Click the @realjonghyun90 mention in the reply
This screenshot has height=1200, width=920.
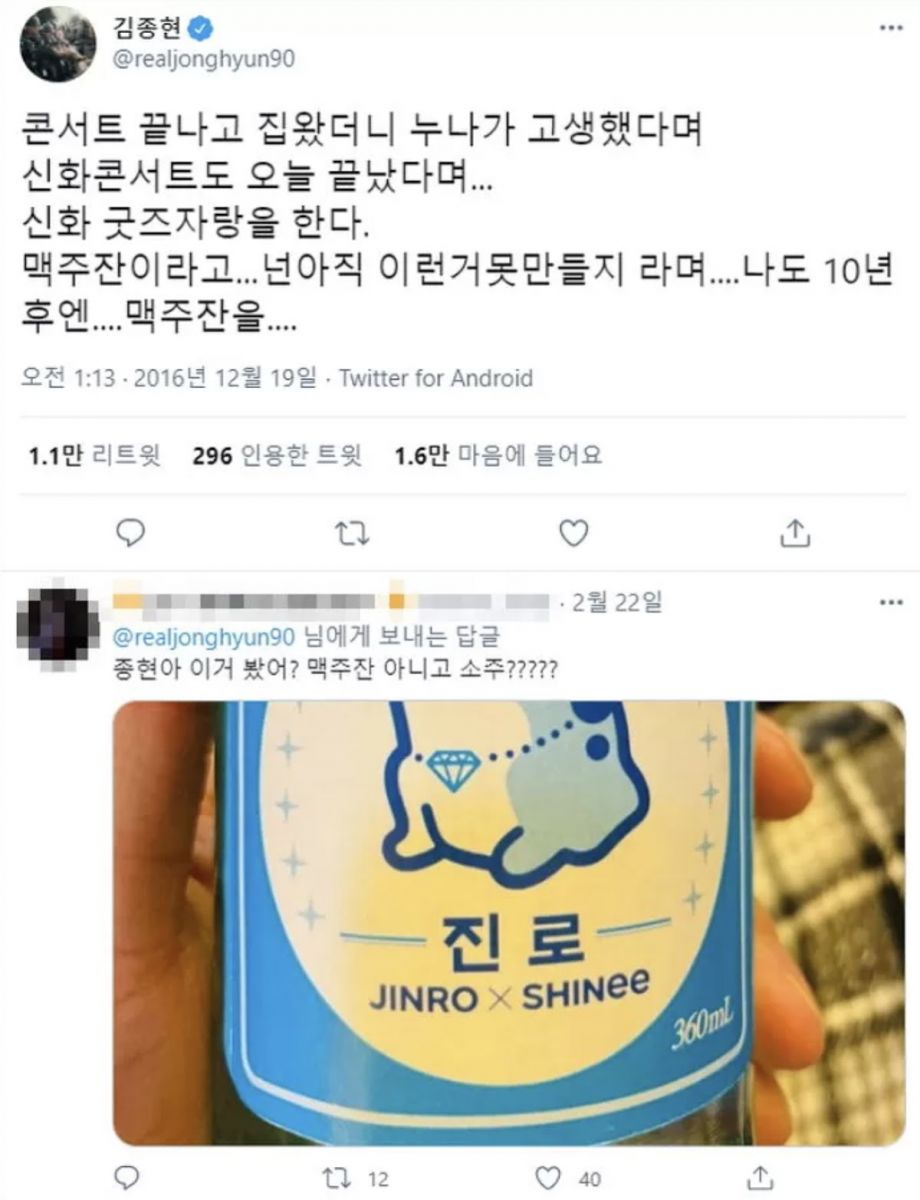[205, 636]
